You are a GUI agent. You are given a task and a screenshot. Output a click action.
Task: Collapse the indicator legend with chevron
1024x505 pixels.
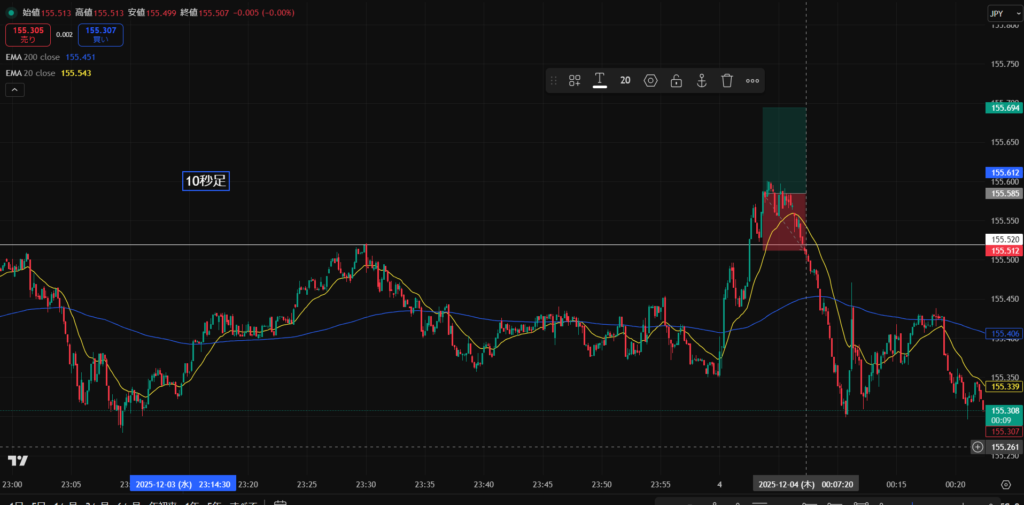[15, 90]
